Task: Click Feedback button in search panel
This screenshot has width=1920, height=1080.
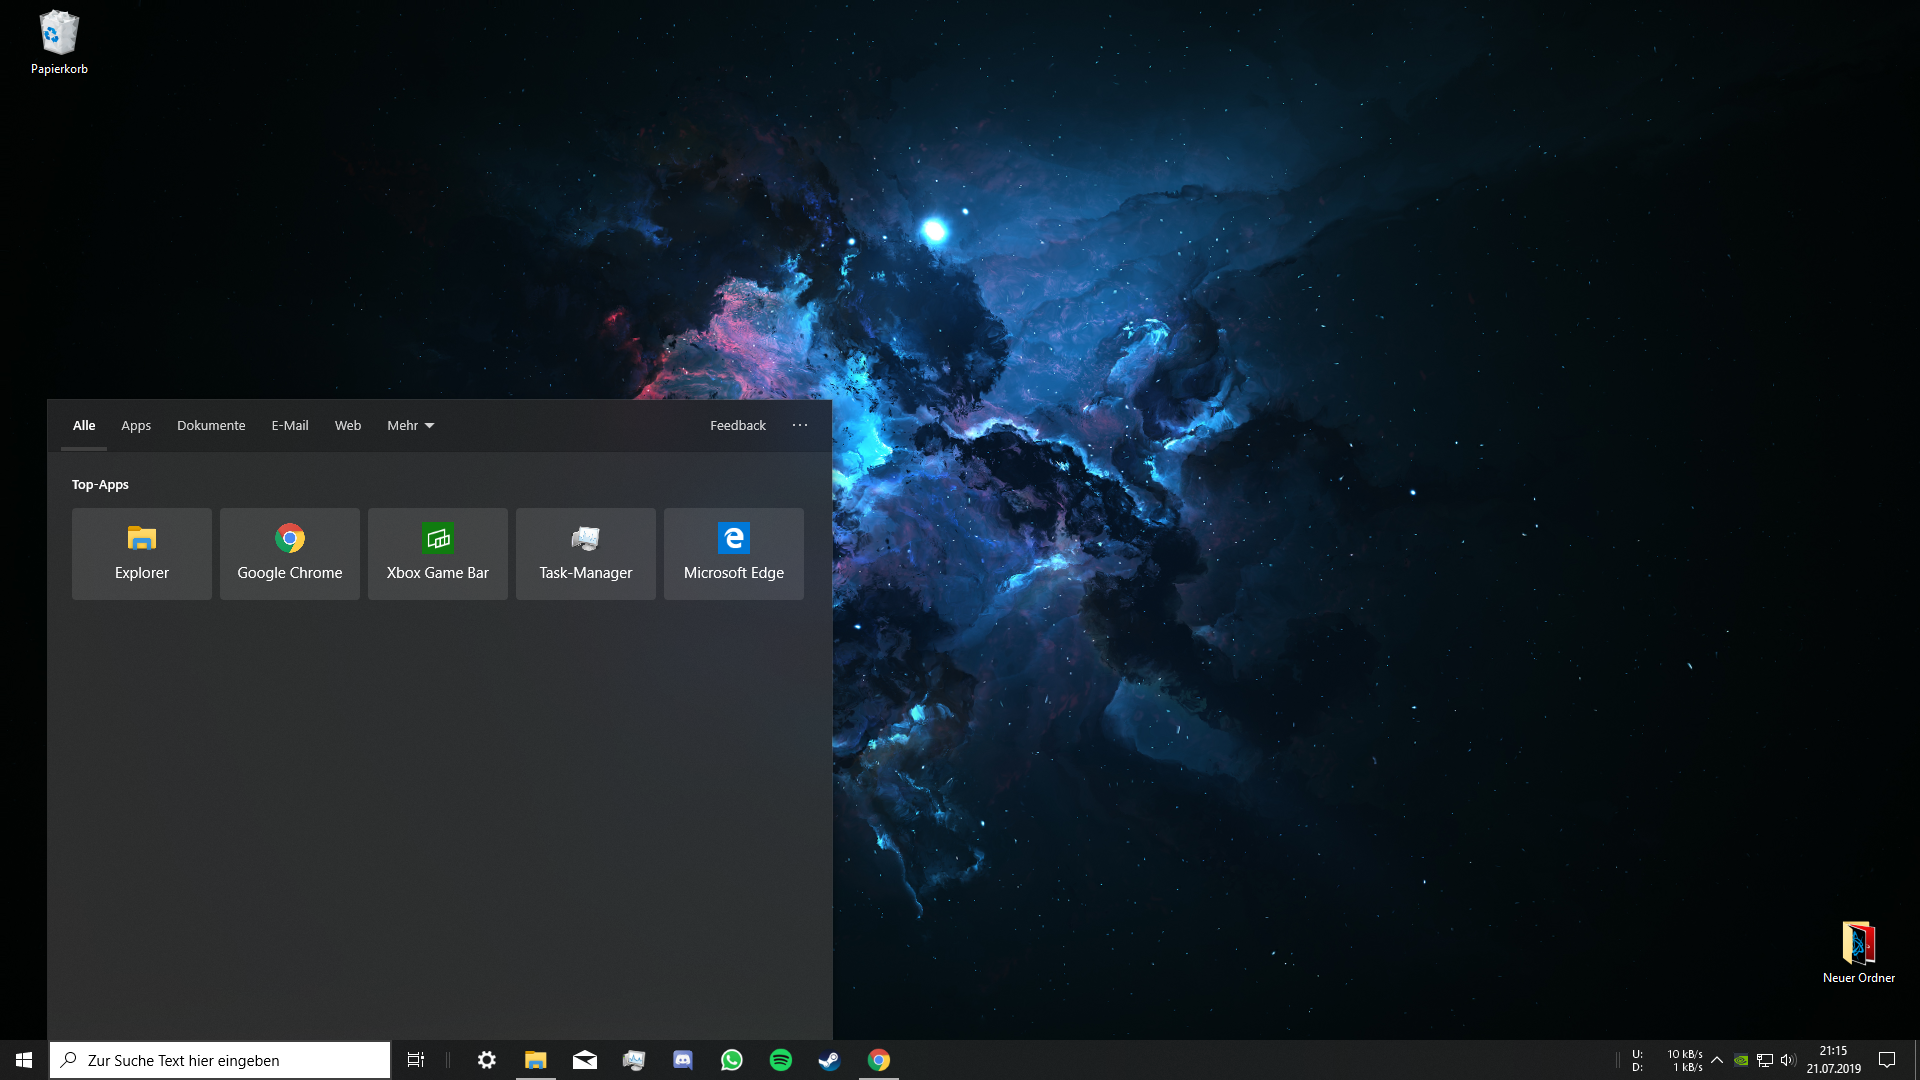Action: (737, 425)
